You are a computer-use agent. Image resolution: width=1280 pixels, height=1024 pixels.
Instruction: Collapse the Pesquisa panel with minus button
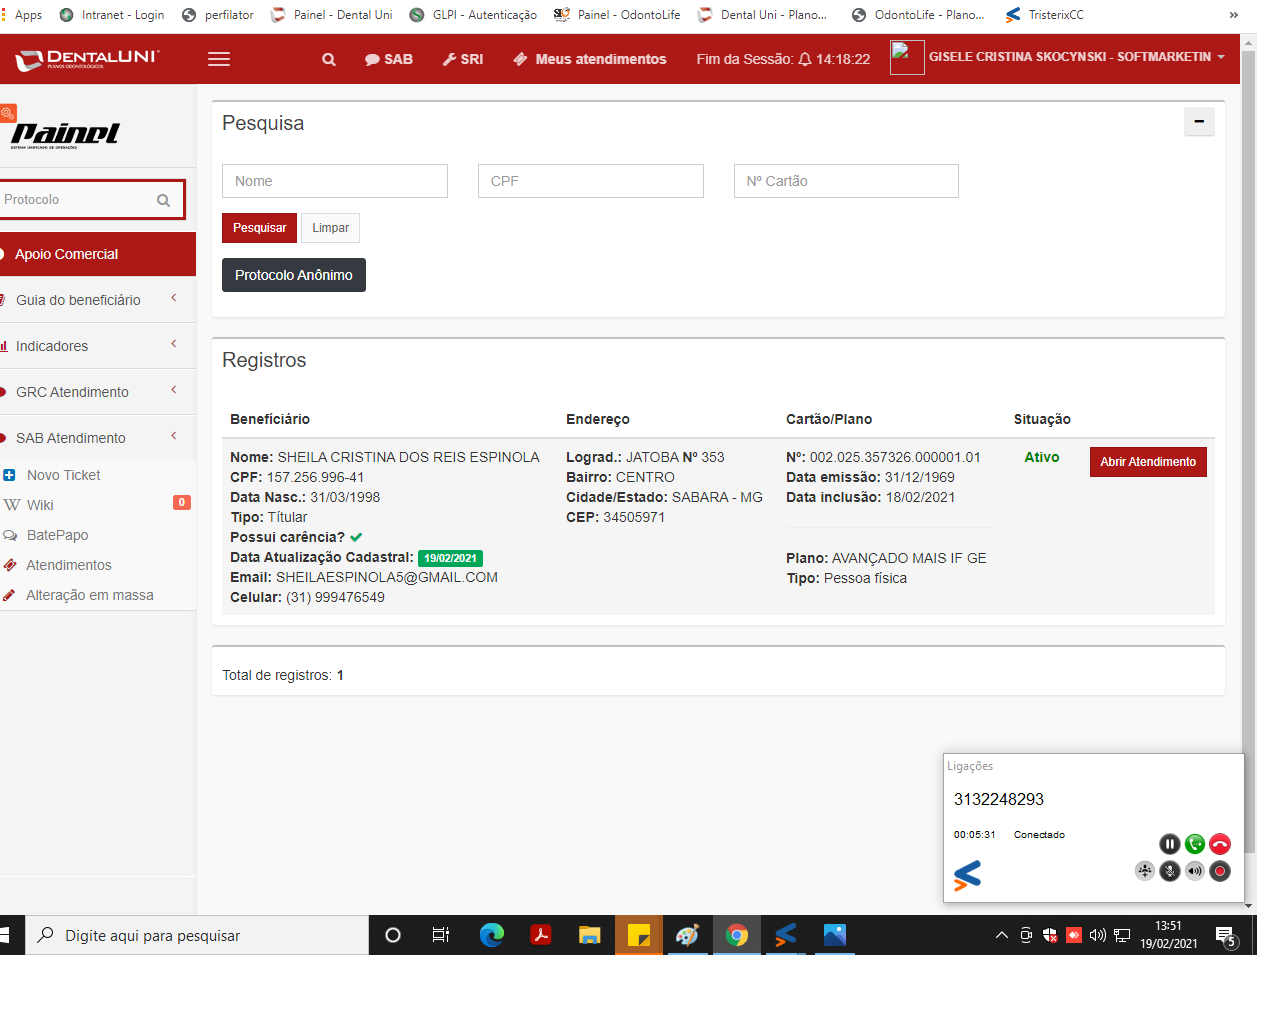click(x=1198, y=122)
